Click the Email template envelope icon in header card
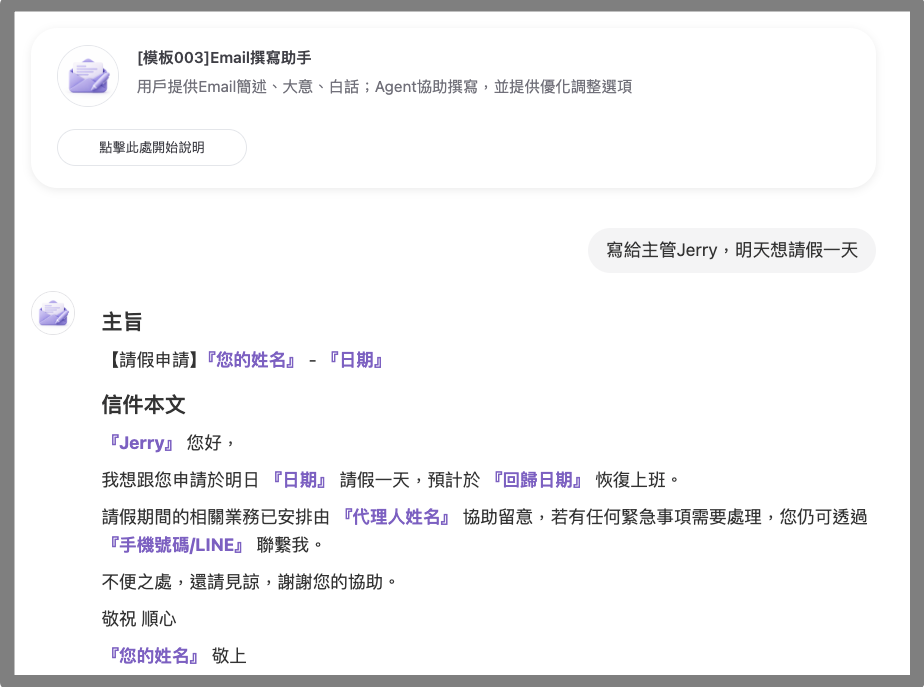Image resolution: width=924 pixels, height=687 pixels. (x=87, y=76)
